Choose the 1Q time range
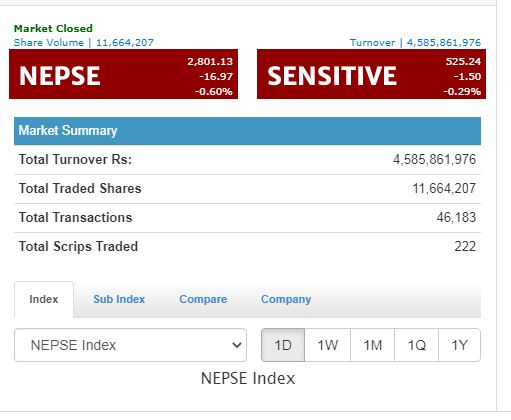511x420 pixels. 416,345
